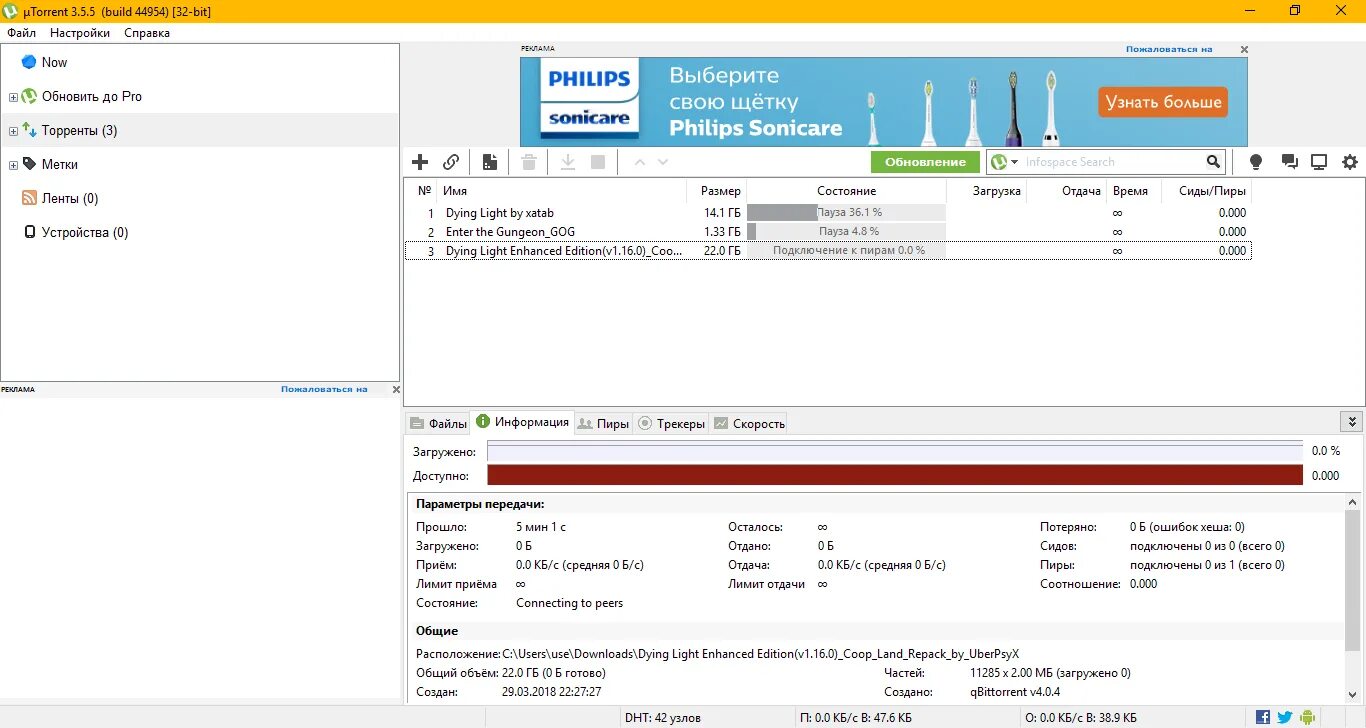Image resolution: width=1366 pixels, height=728 pixels.
Task: Collapse the details pane chevron button
Action: [1352, 422]
